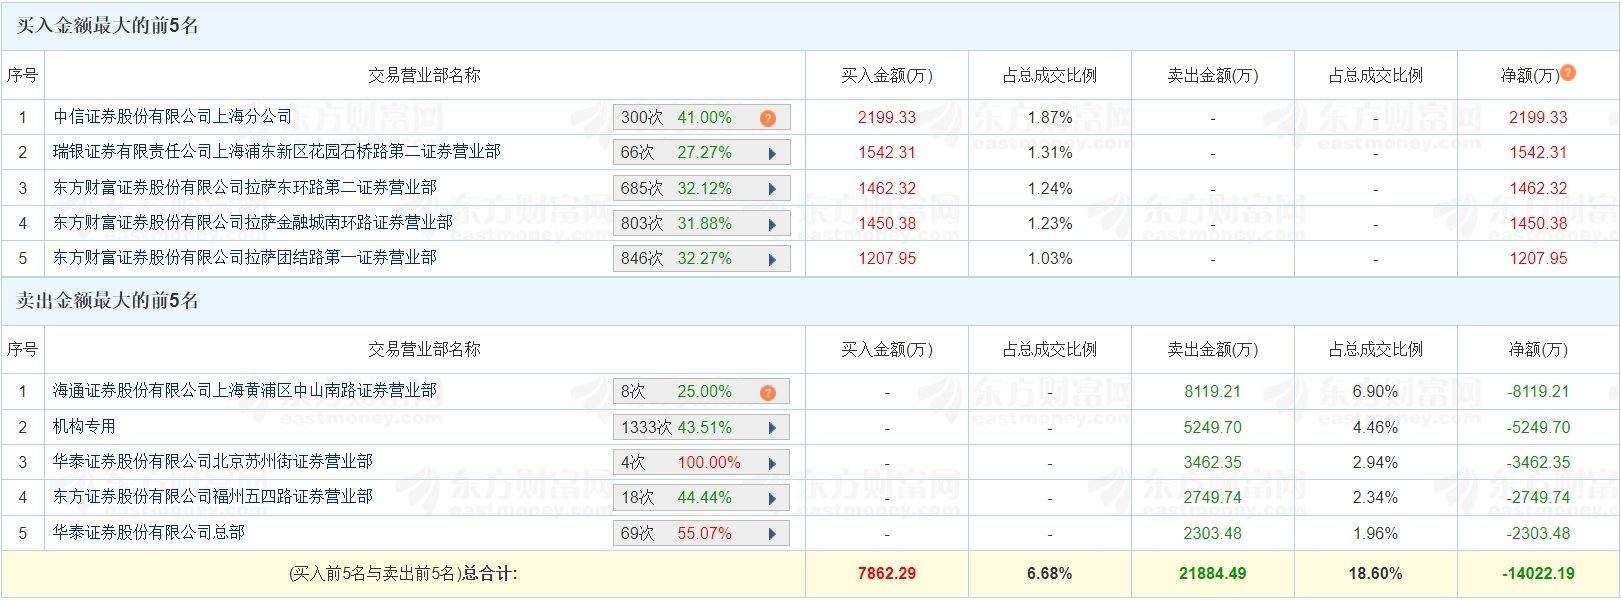Screen dimensions: 1621x600
Task: Click arrow icon in 瑞银证券 row
Action: [772, 154]
